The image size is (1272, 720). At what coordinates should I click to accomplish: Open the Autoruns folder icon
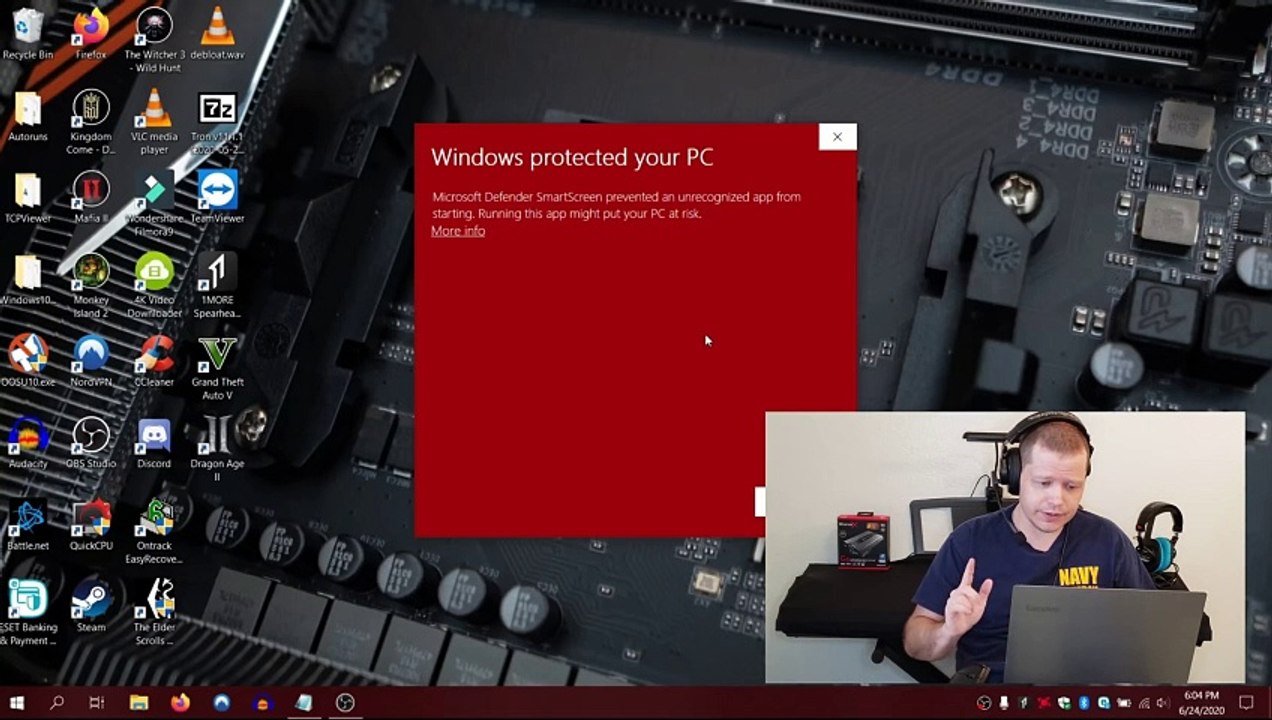tap(28, 116)
